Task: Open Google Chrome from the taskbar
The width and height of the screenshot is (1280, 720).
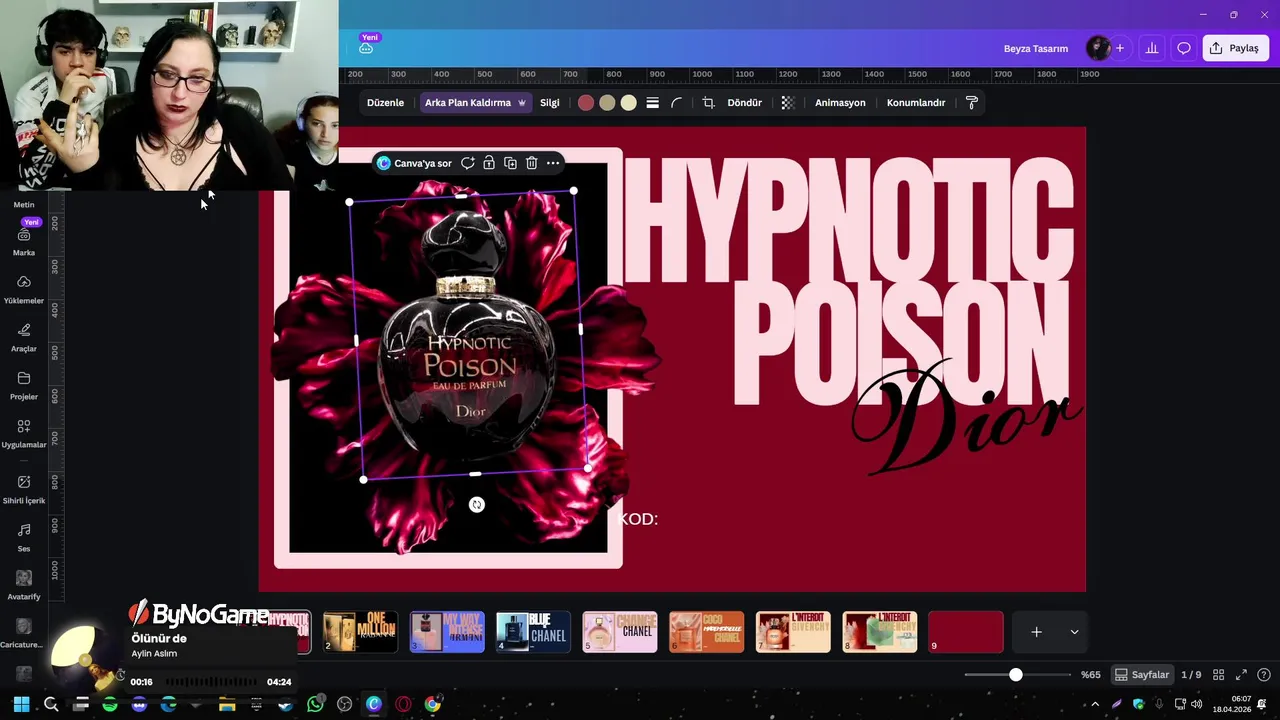Action: [x=432, y=705]
